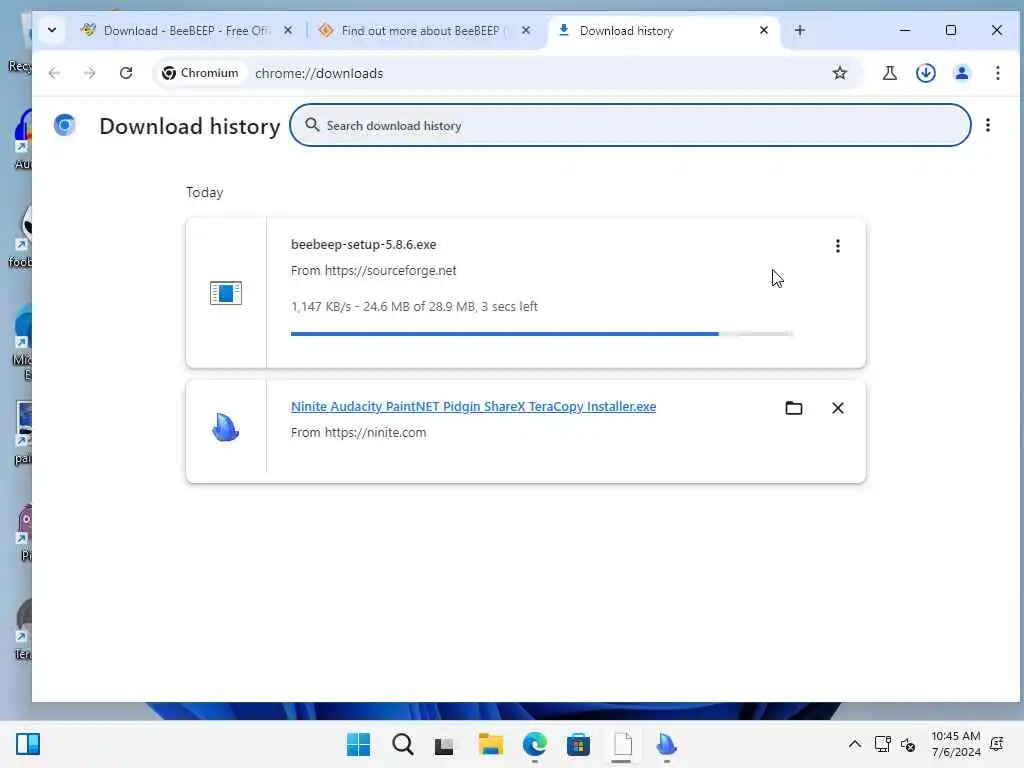1024x768 pixels.
Task: Open the Ninite app on the taskbar
Action: [666, 744]
